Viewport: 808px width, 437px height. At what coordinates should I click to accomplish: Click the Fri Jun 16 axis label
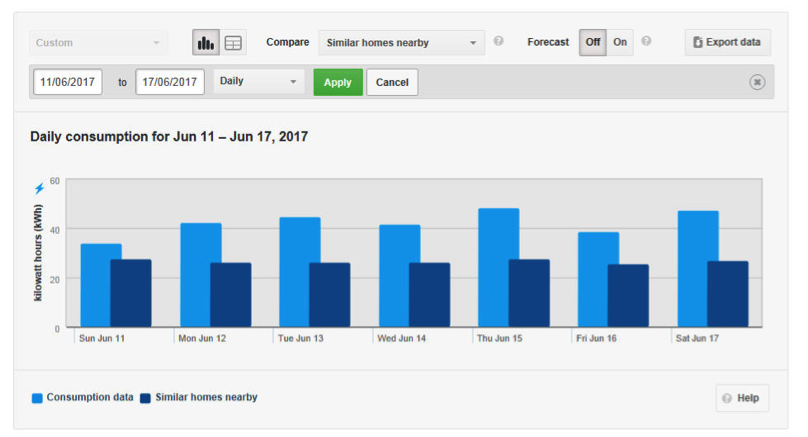[596, 338]
